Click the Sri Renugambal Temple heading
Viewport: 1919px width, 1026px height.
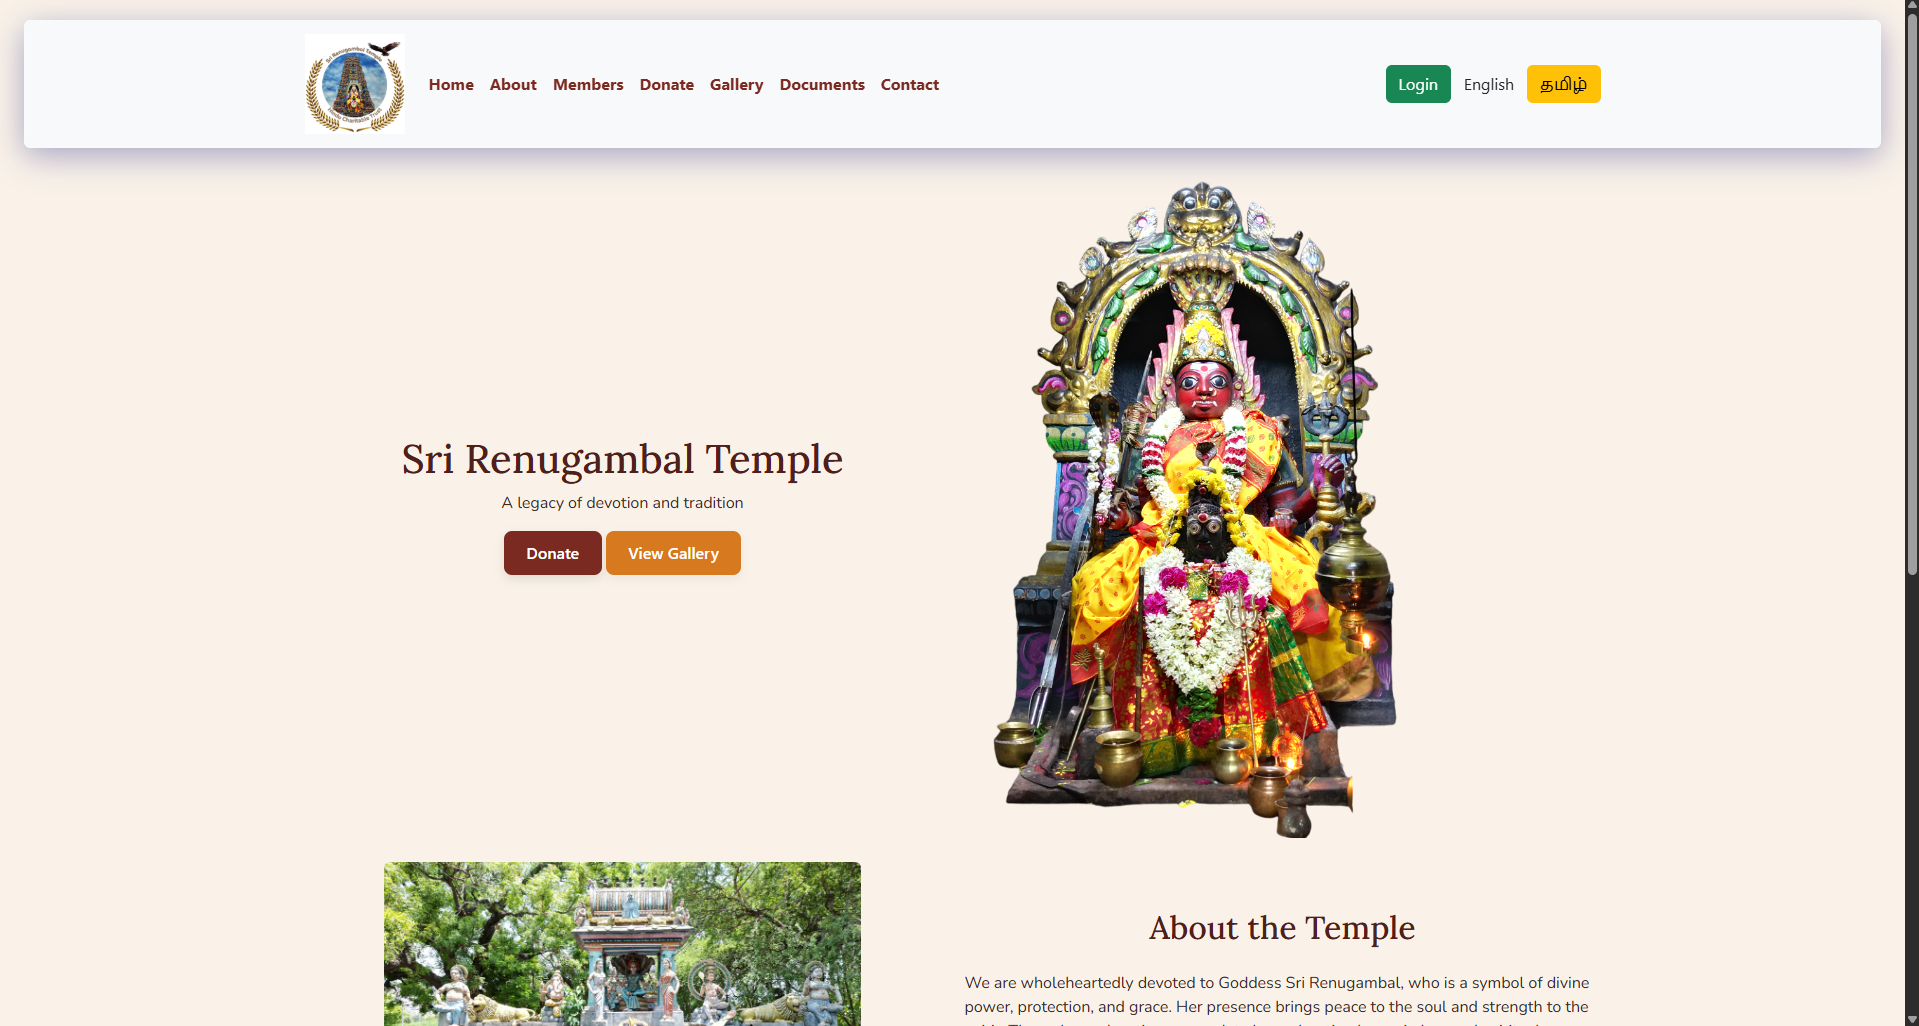pyautogui.click(x=622, y=459)
